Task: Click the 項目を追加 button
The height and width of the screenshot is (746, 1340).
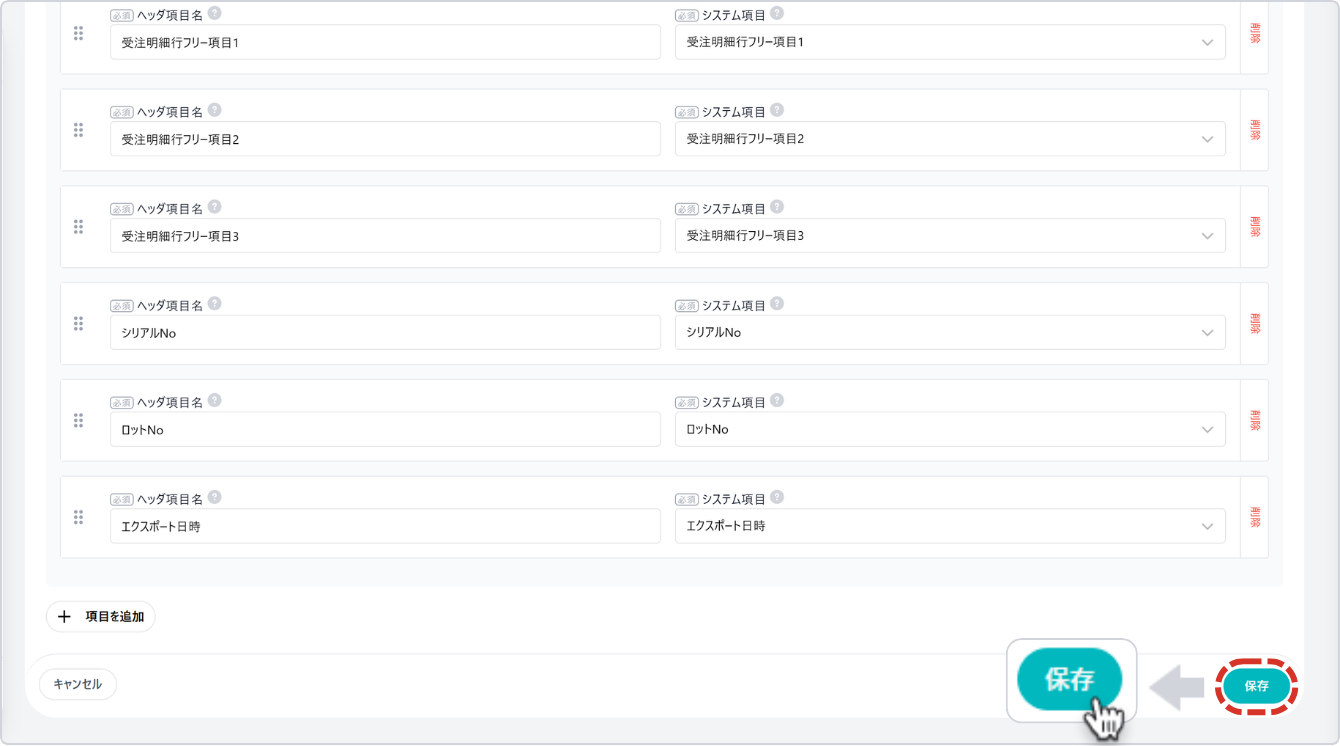Action: [101, 617]
